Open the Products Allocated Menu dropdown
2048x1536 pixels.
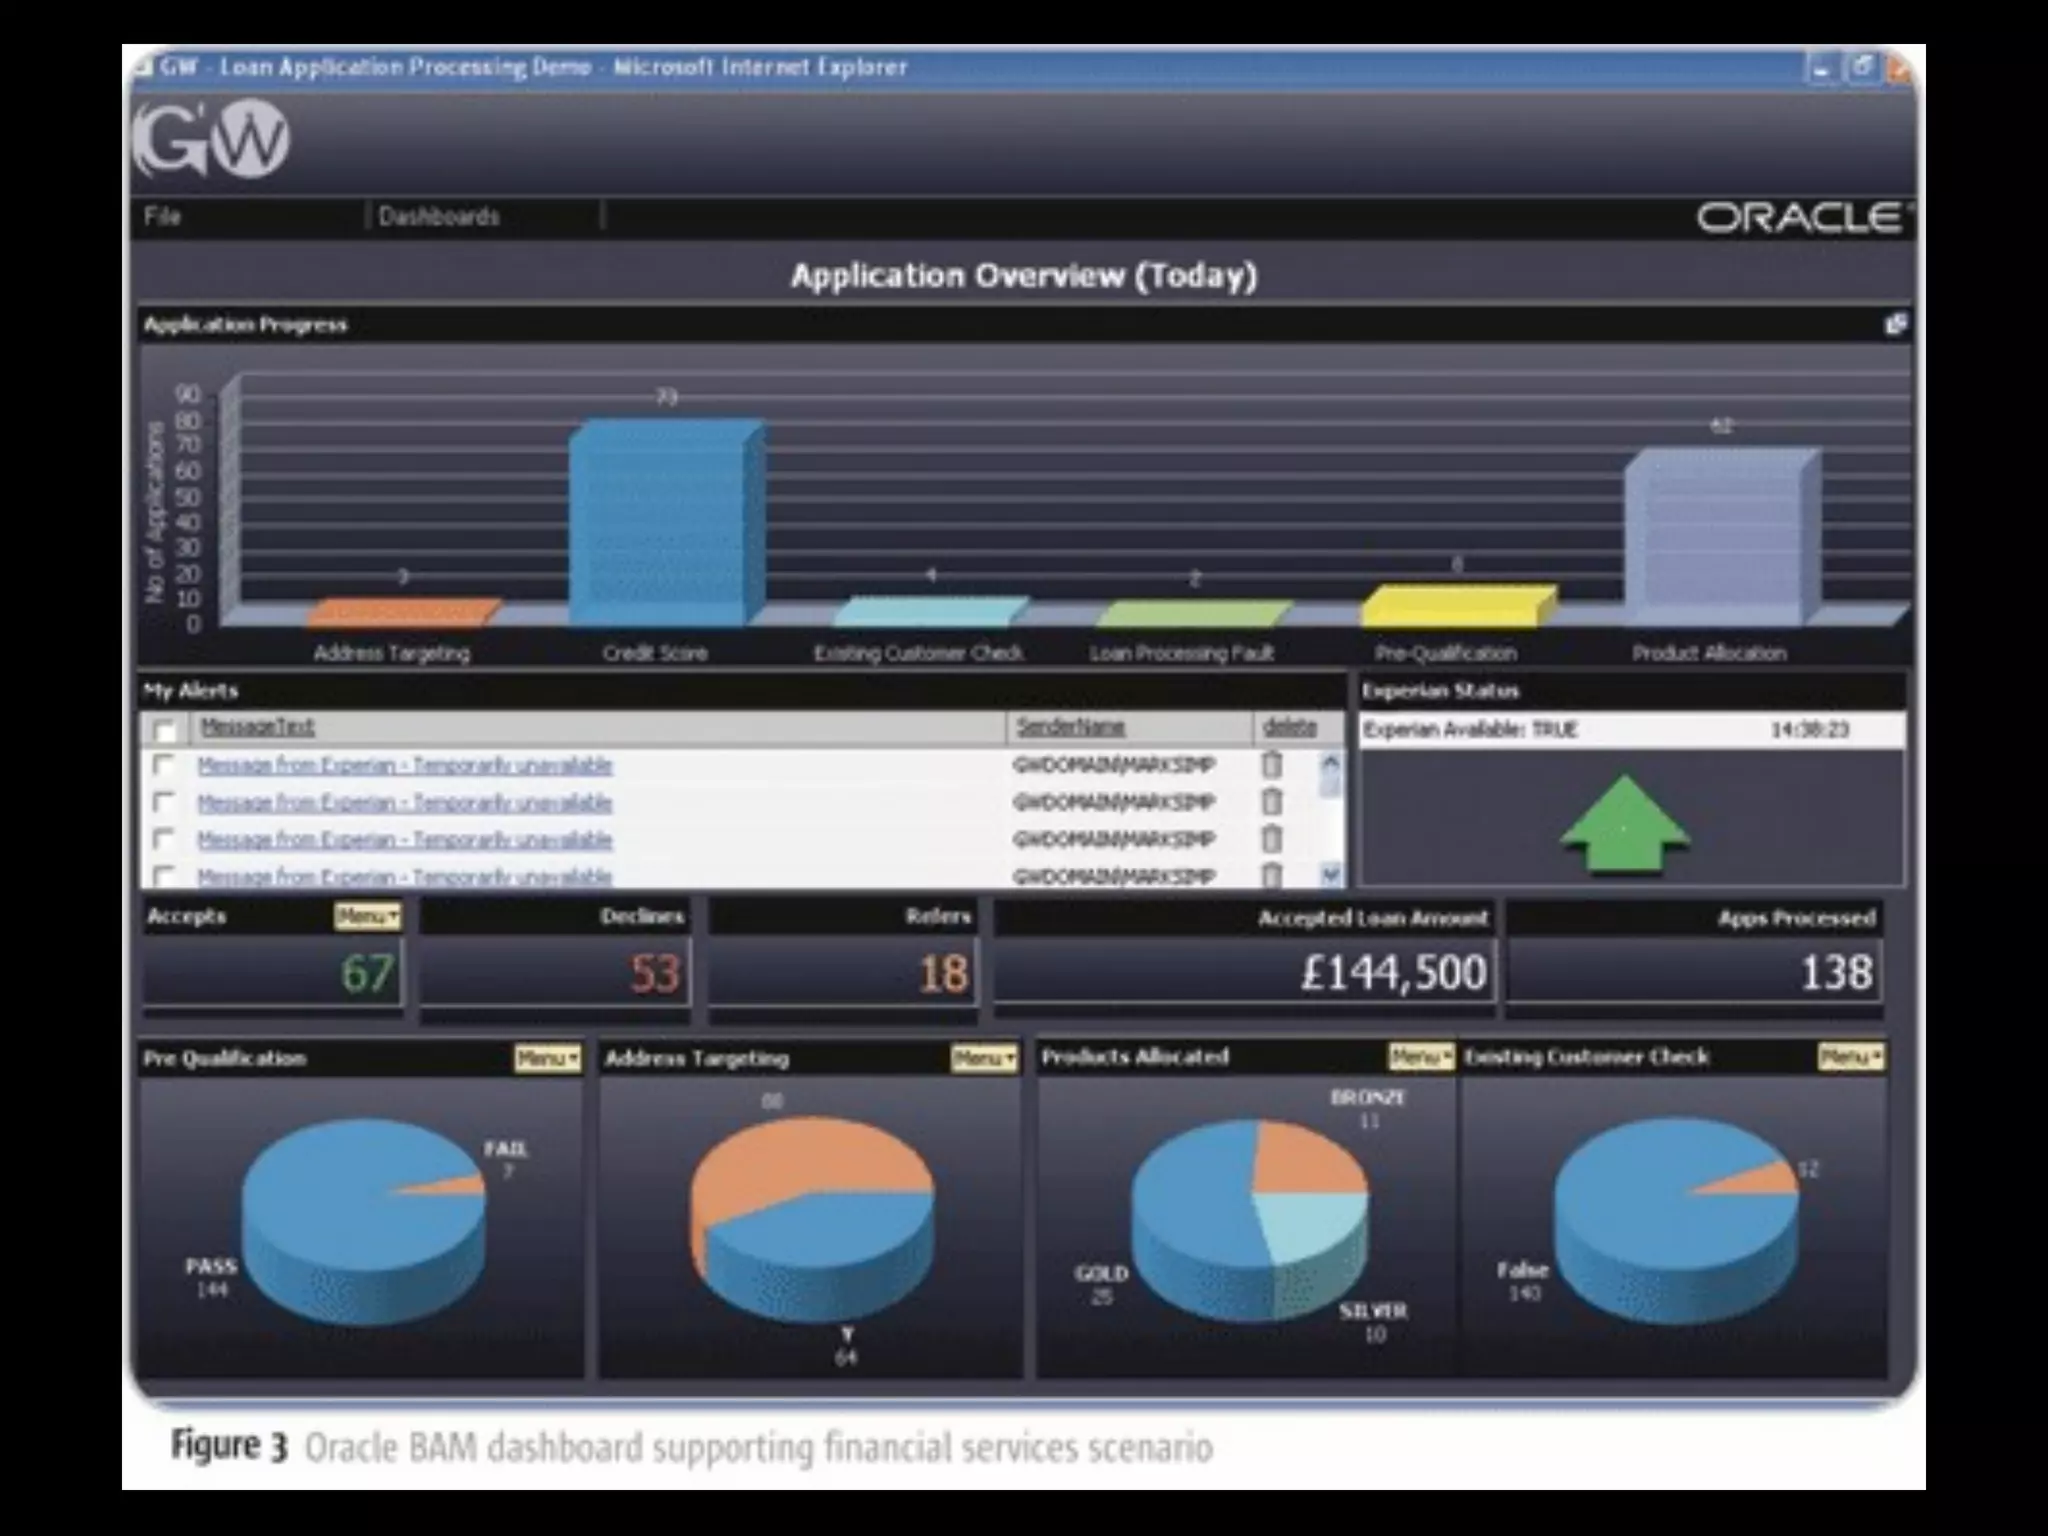(1420, 1056)
